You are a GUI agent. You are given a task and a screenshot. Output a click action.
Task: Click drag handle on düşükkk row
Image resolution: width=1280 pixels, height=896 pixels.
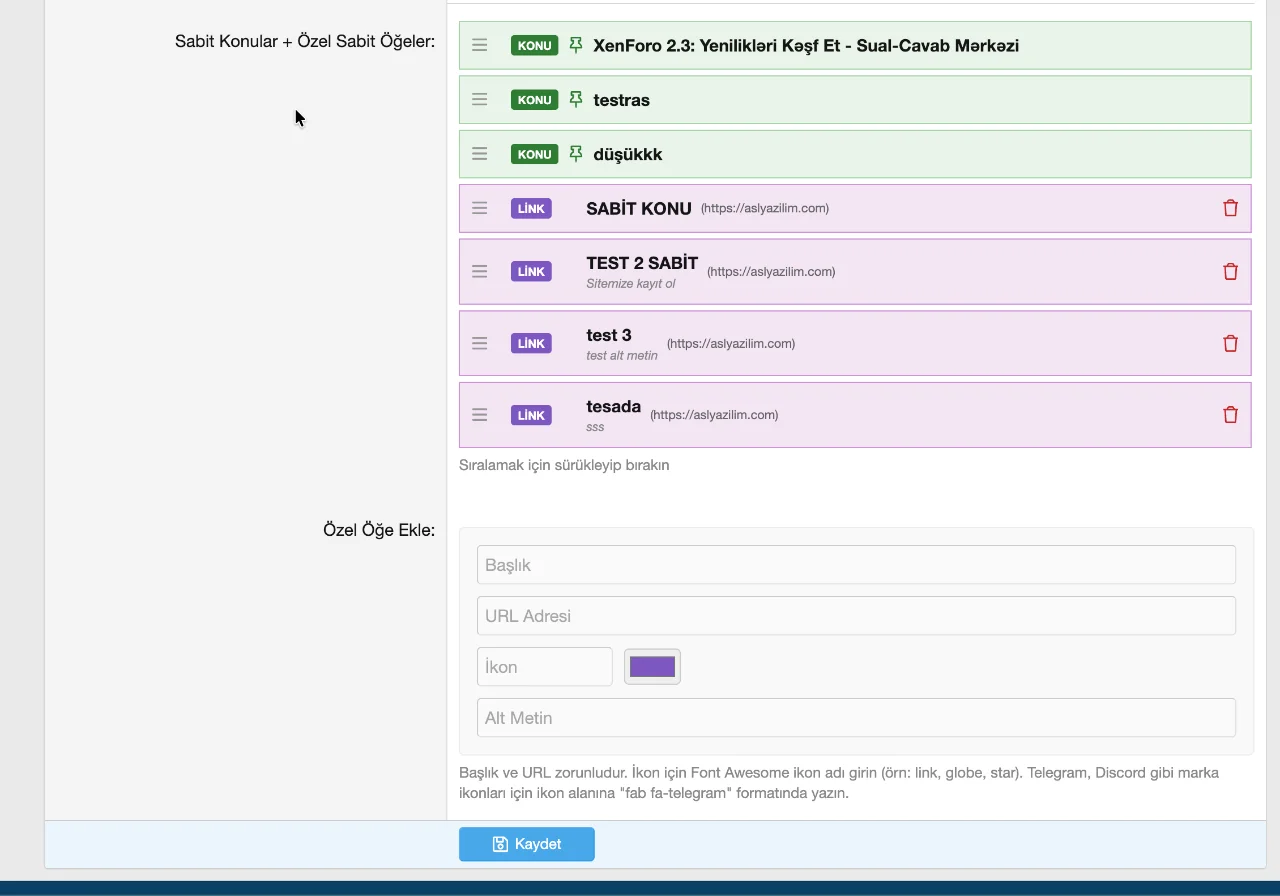coord(480,154)
